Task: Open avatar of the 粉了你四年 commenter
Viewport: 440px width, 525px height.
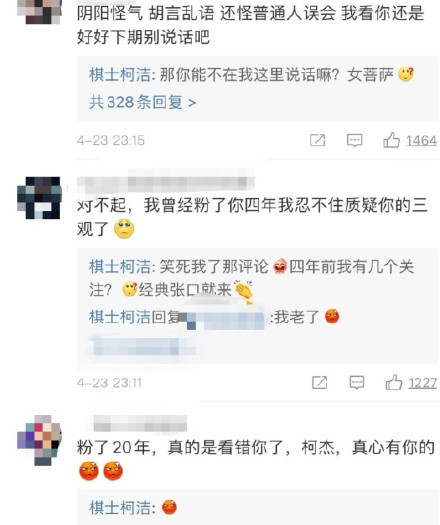Action: [x=40, y=198]
